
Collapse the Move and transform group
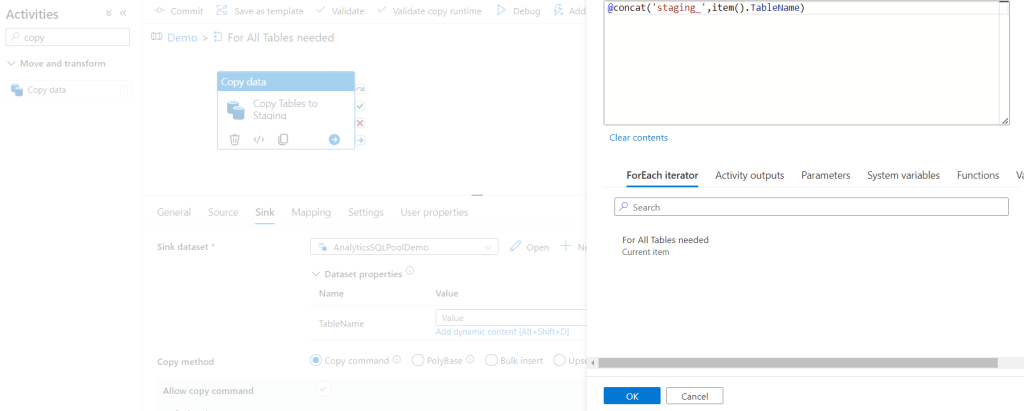[12, 64]
